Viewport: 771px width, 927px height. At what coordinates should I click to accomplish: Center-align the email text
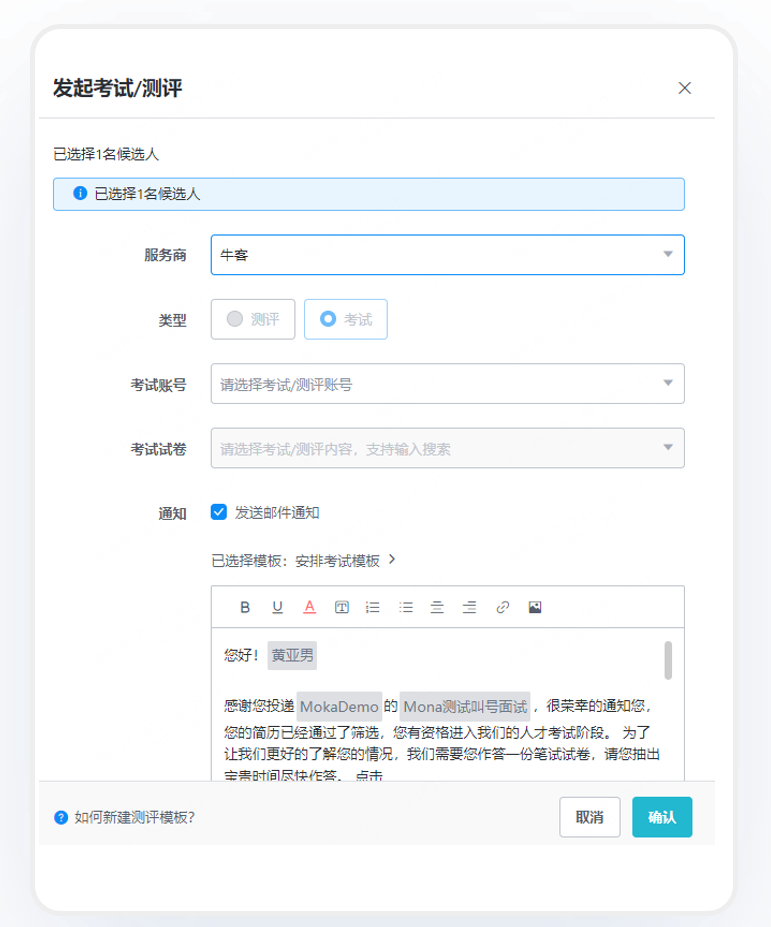437,607
